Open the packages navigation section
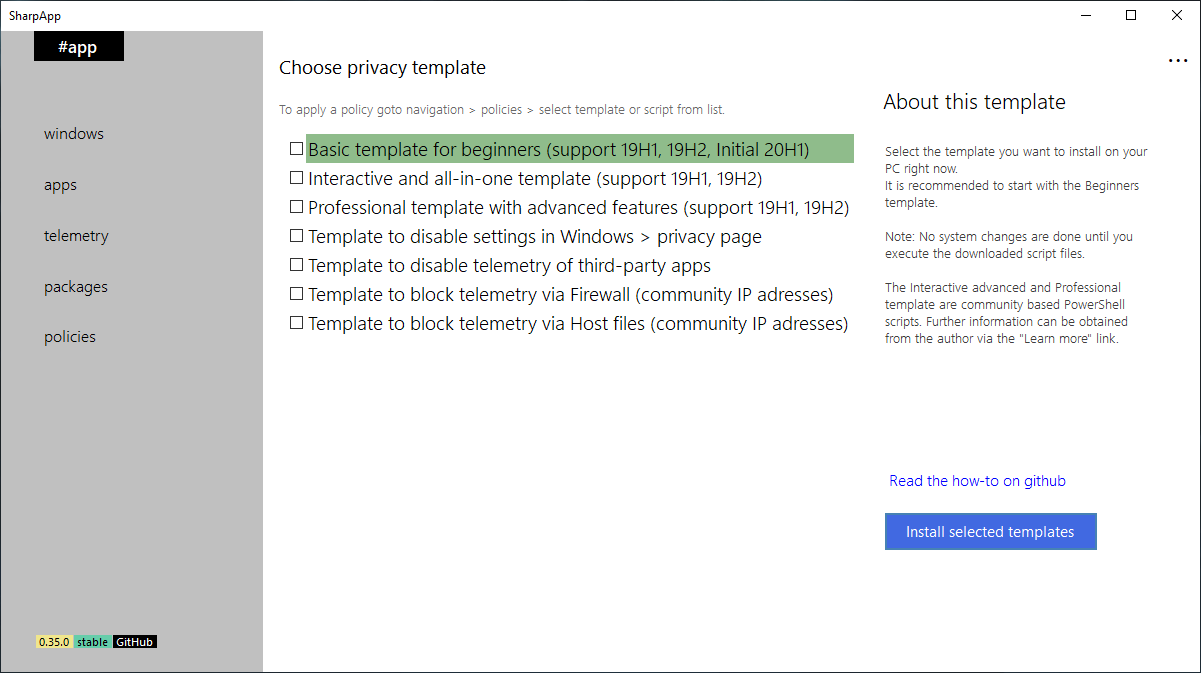Screen dimensions: 1201x673 [76, 287]
